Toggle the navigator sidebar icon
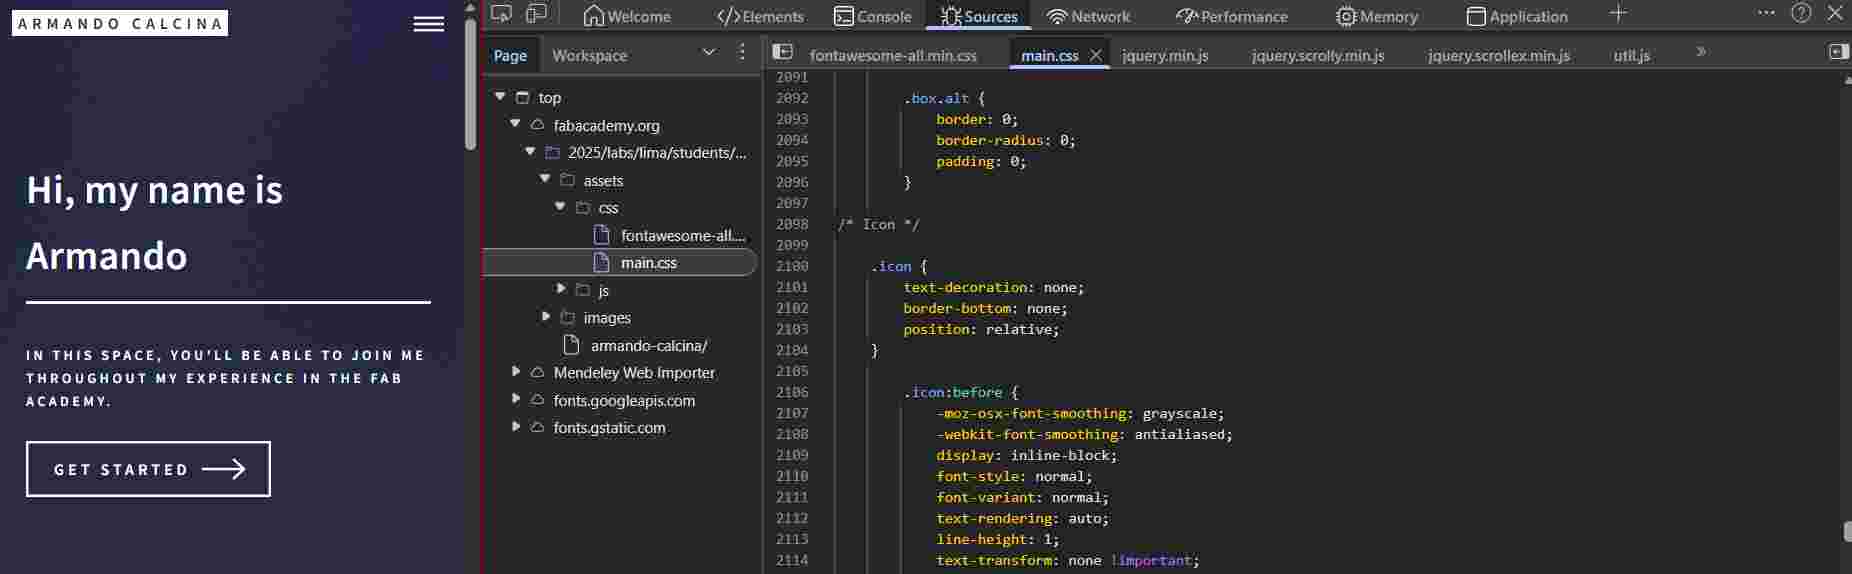The width and height of the screenshot is (1852, 574). [x=783, y=52]
